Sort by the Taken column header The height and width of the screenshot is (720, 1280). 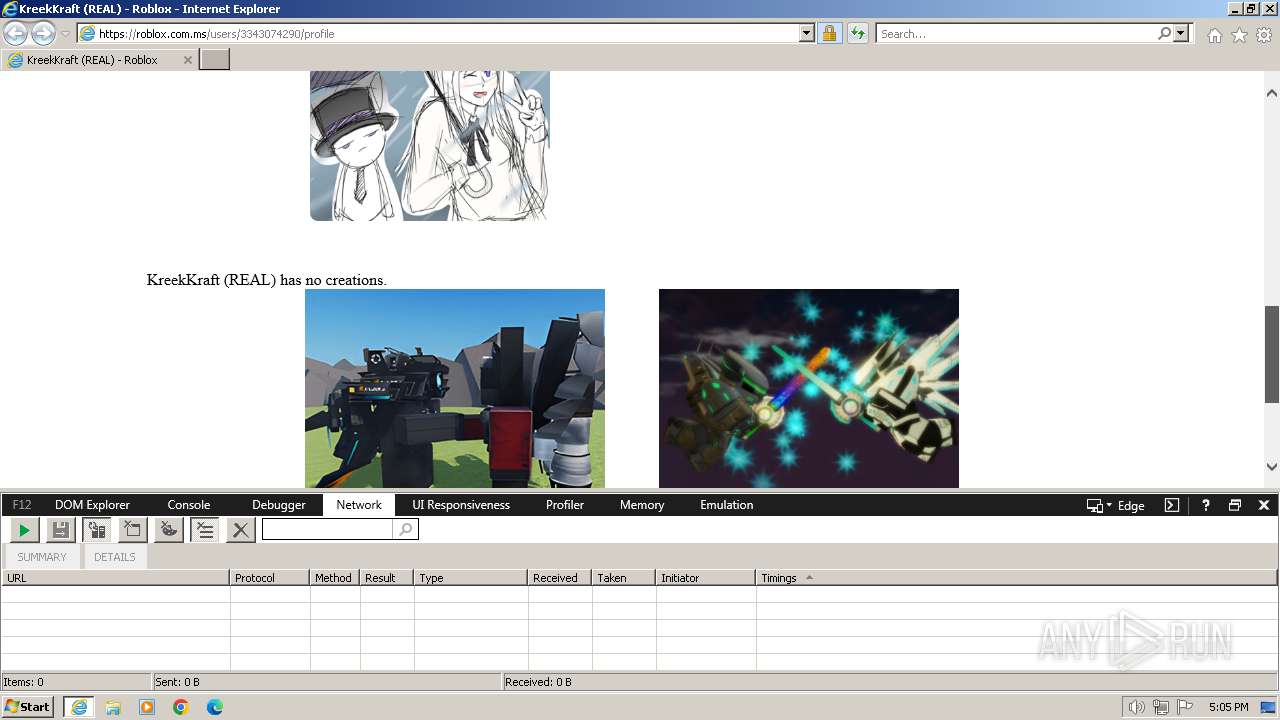(x=624, y=578)
